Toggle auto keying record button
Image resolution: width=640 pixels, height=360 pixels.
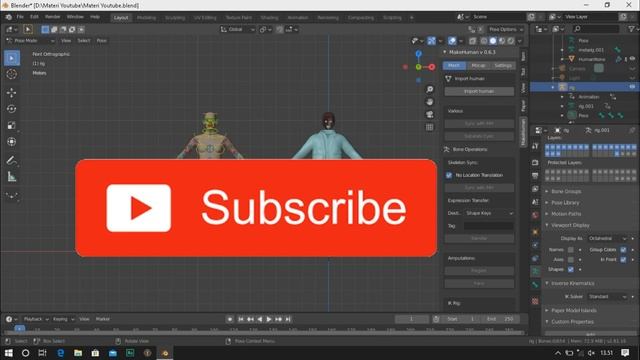click(x=230, y=319)
